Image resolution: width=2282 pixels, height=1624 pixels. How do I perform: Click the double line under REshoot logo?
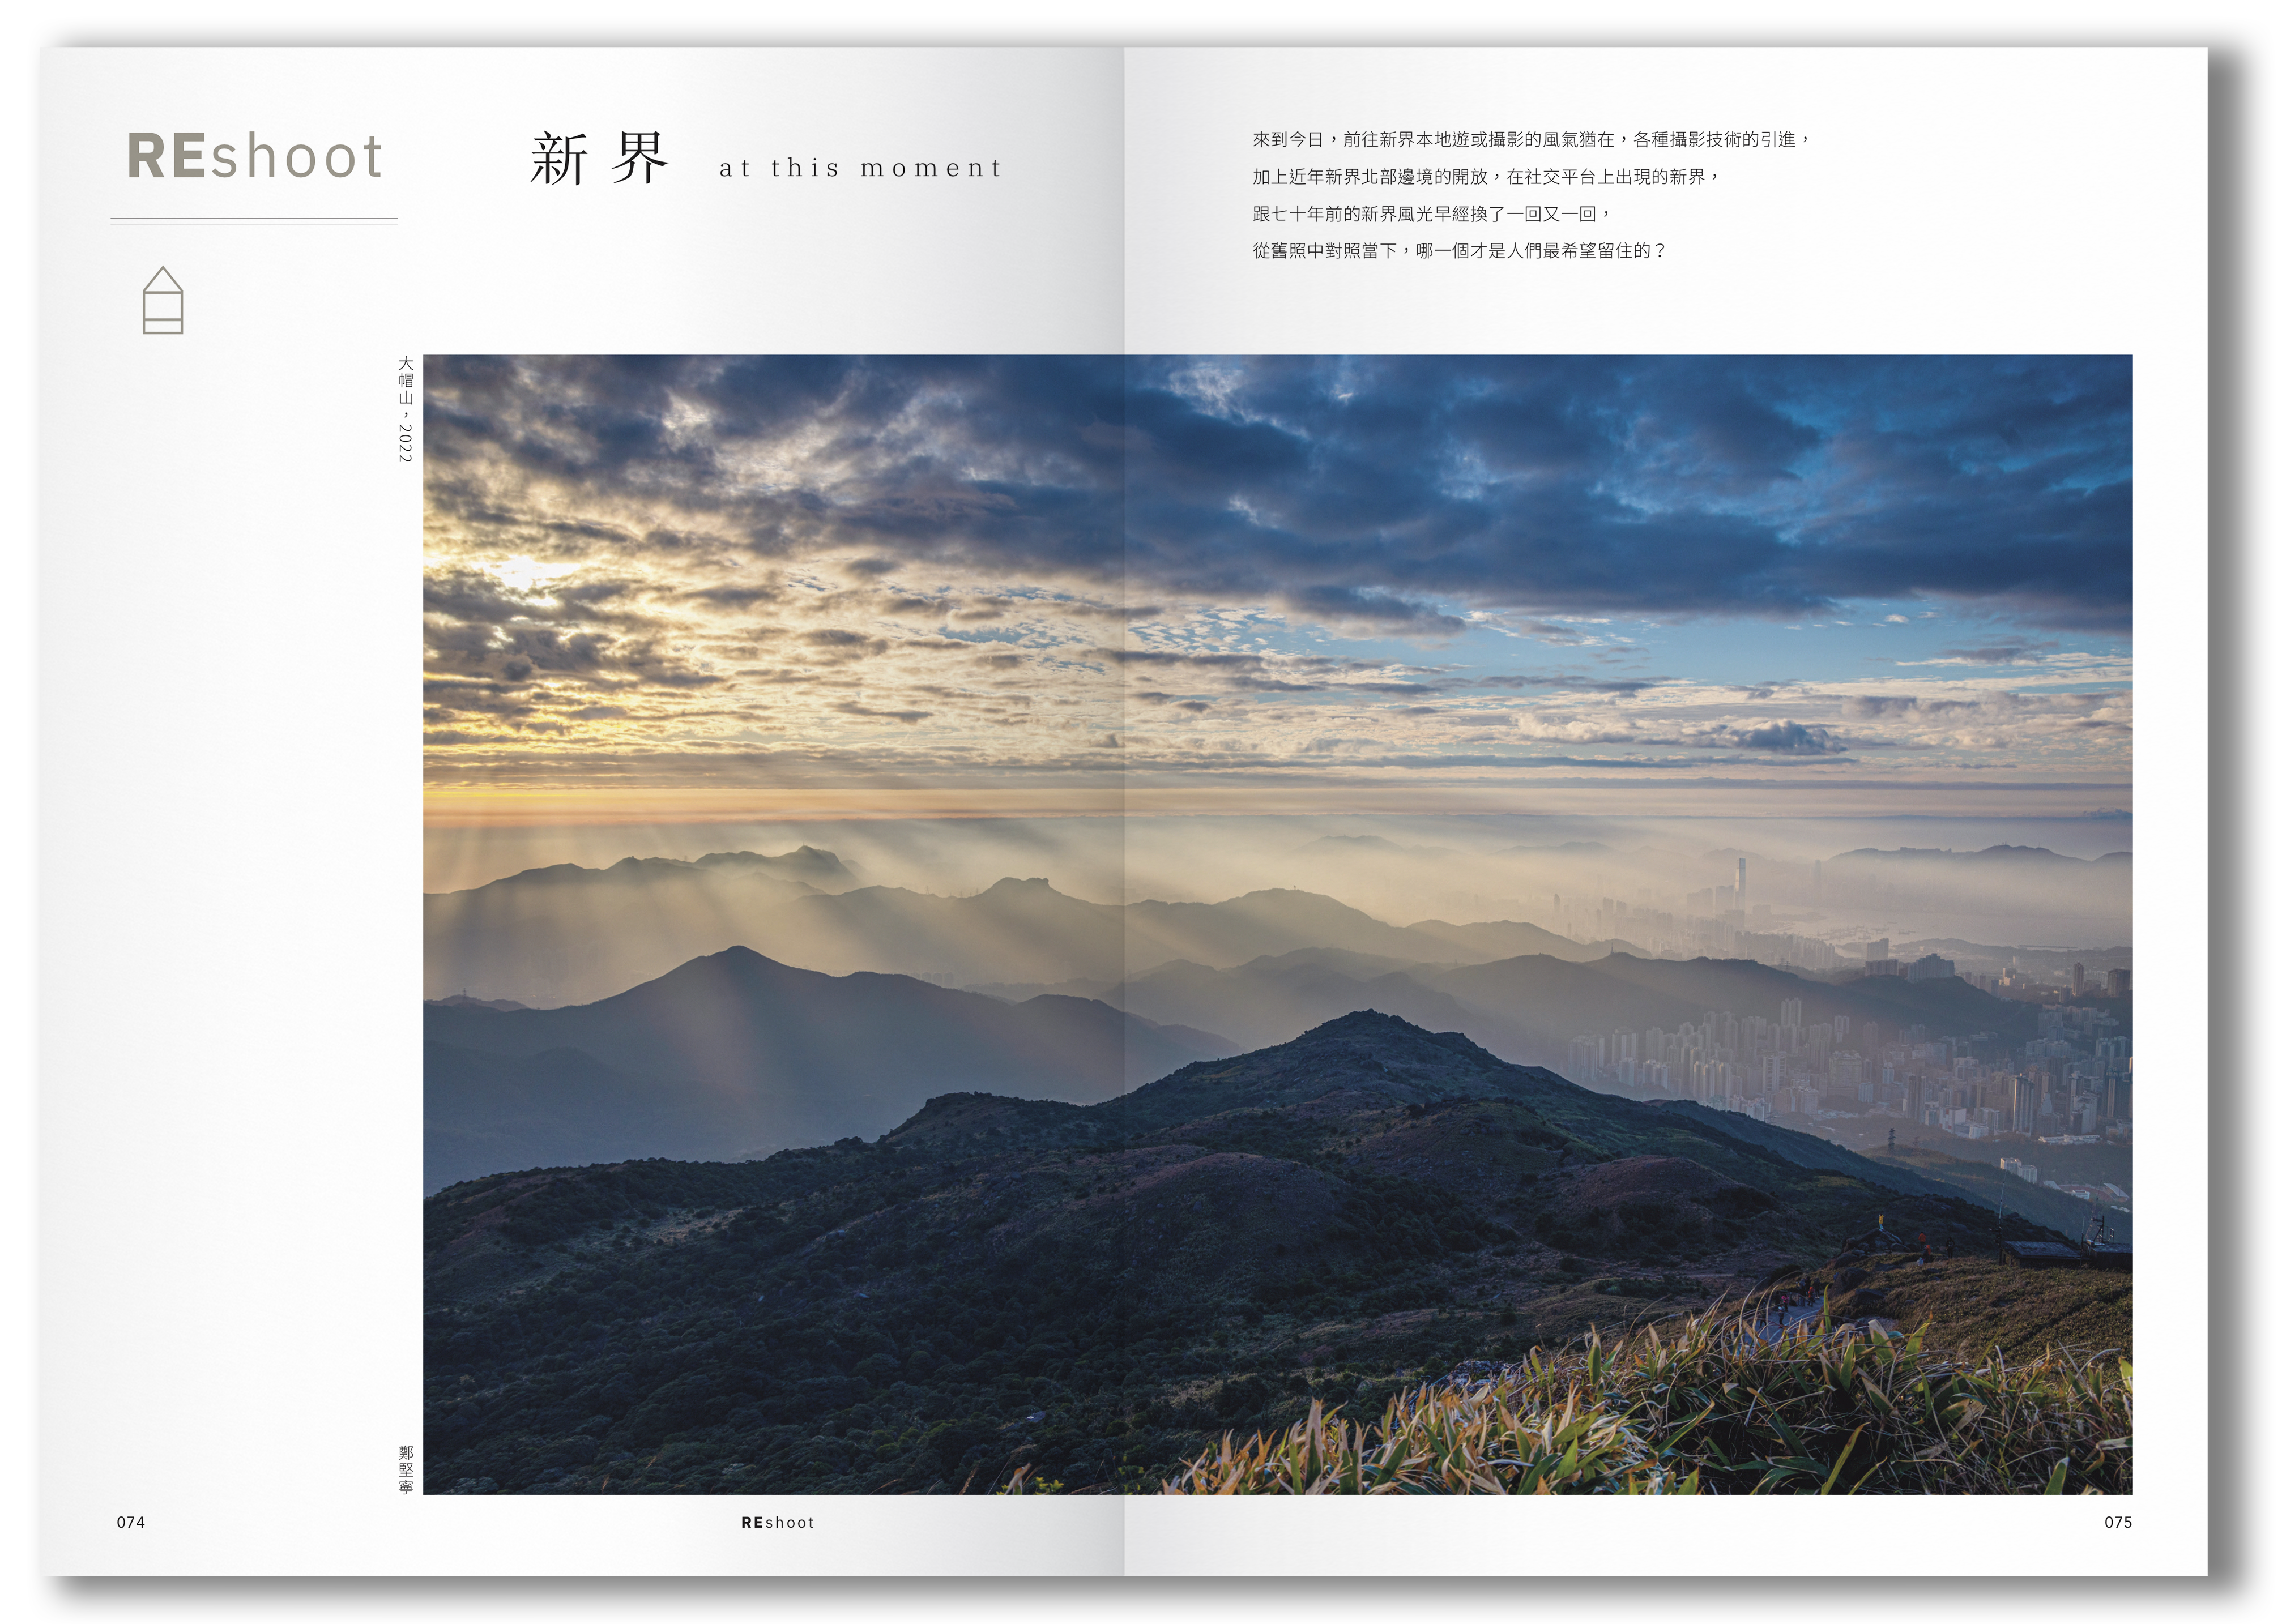(x=254, y=221)
